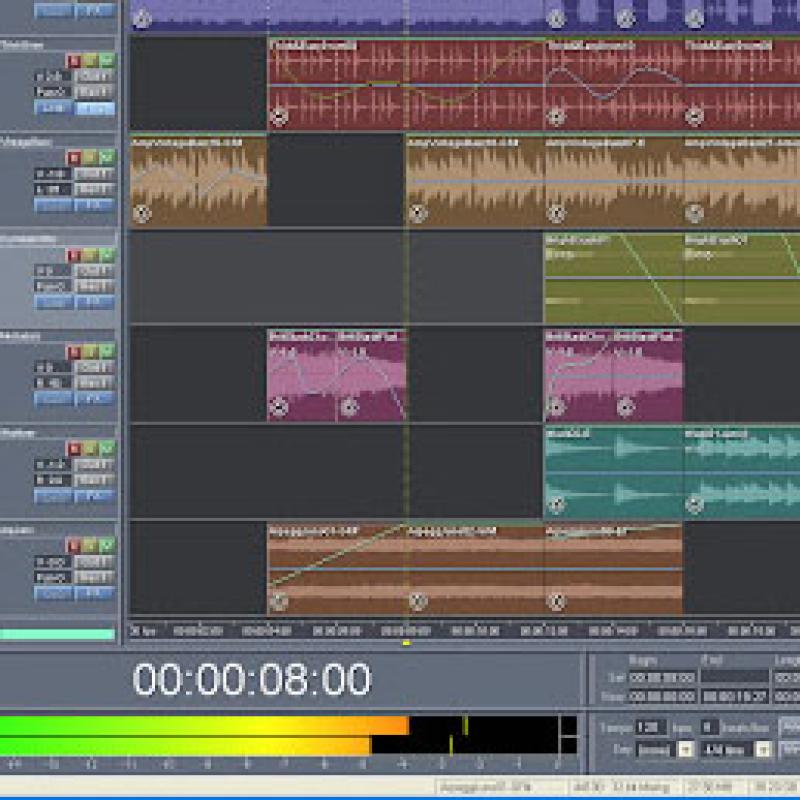Click the right blue button on the red-clip track

[x=95, y=108]
